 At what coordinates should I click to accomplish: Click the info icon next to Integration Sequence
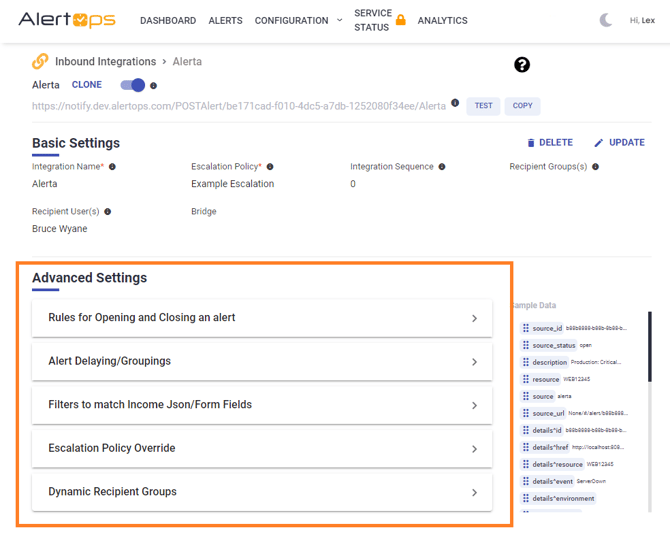[442, 167]
